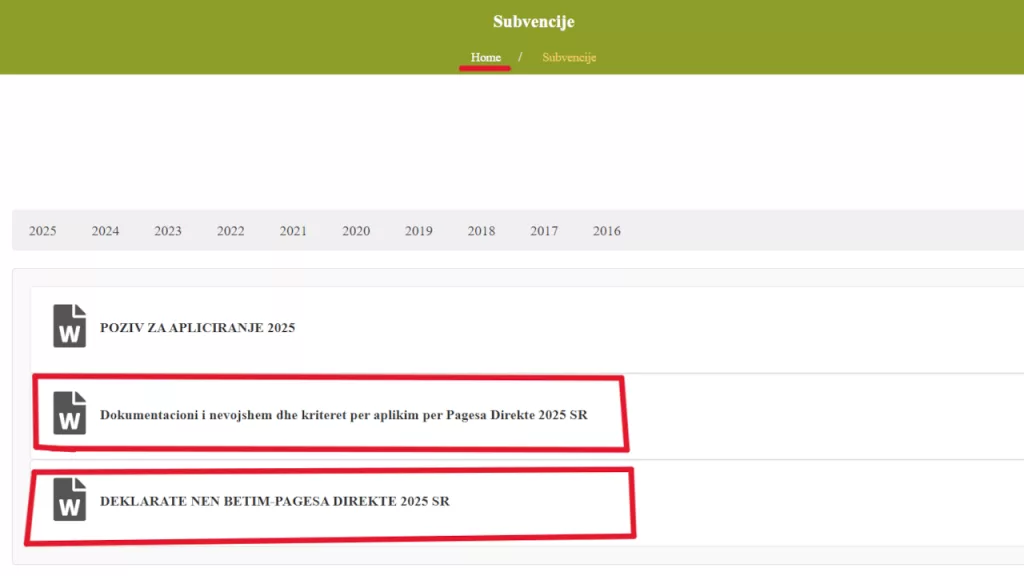Show documents for year 2022
The width and height of the screenshot is (1024, 576).
coord(231,231)
